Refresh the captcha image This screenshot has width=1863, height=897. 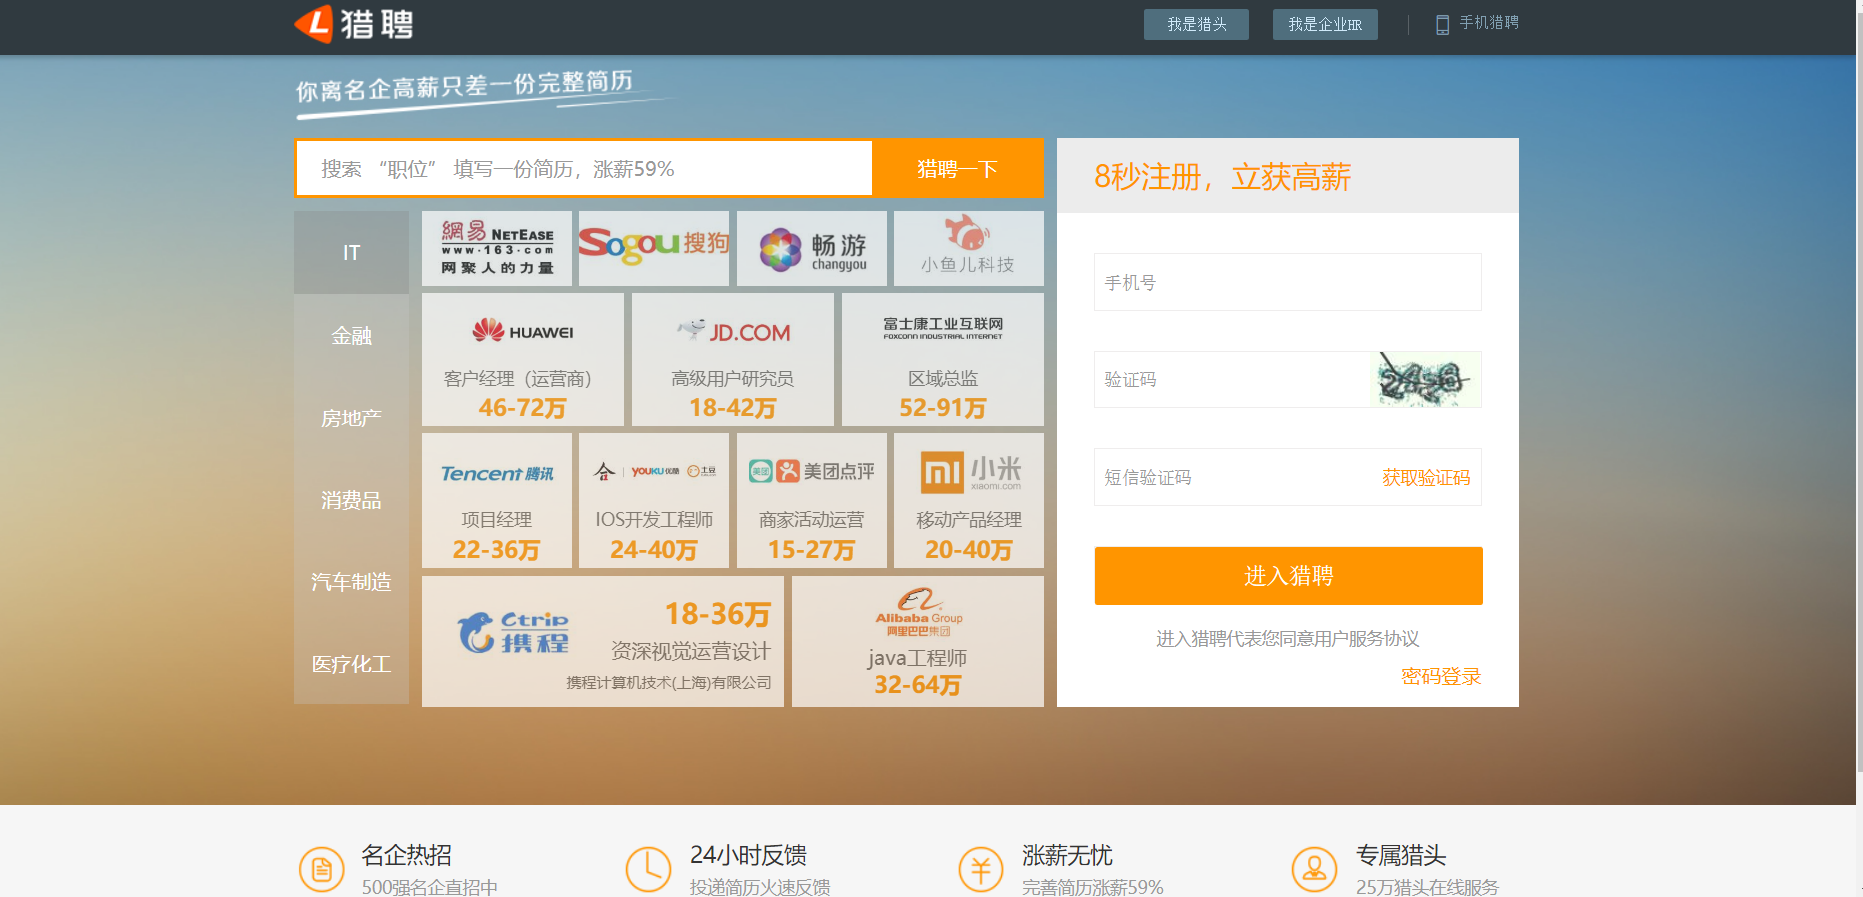[x=1425, y=380]
